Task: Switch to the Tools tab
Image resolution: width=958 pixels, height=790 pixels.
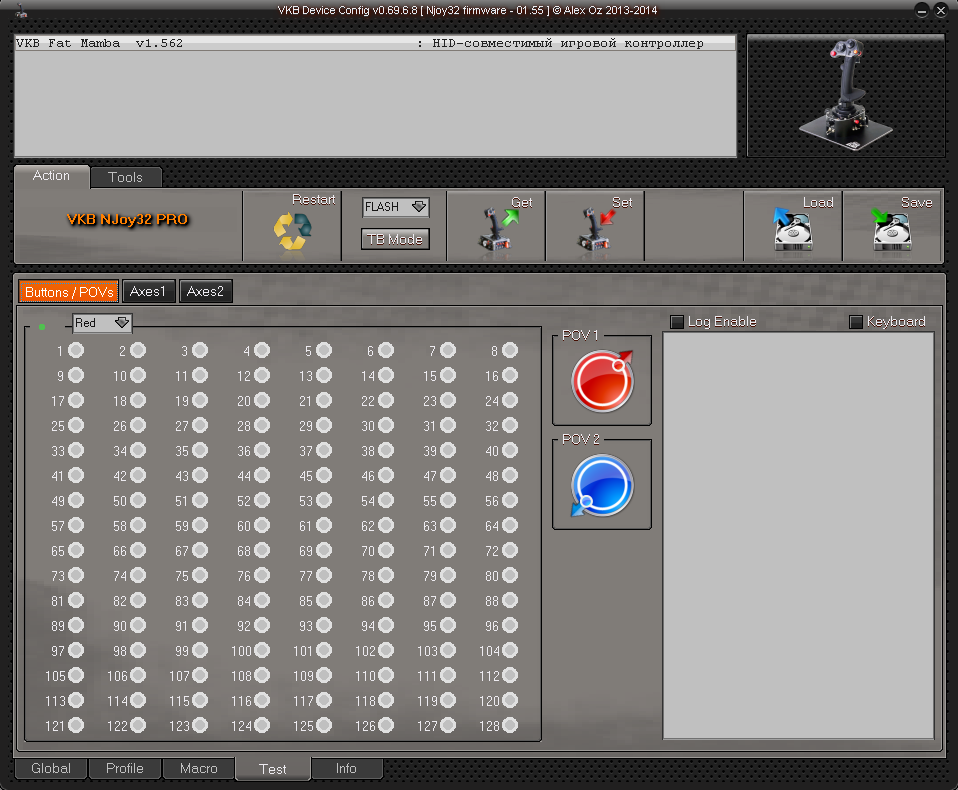Action: [x=125, y=177]
